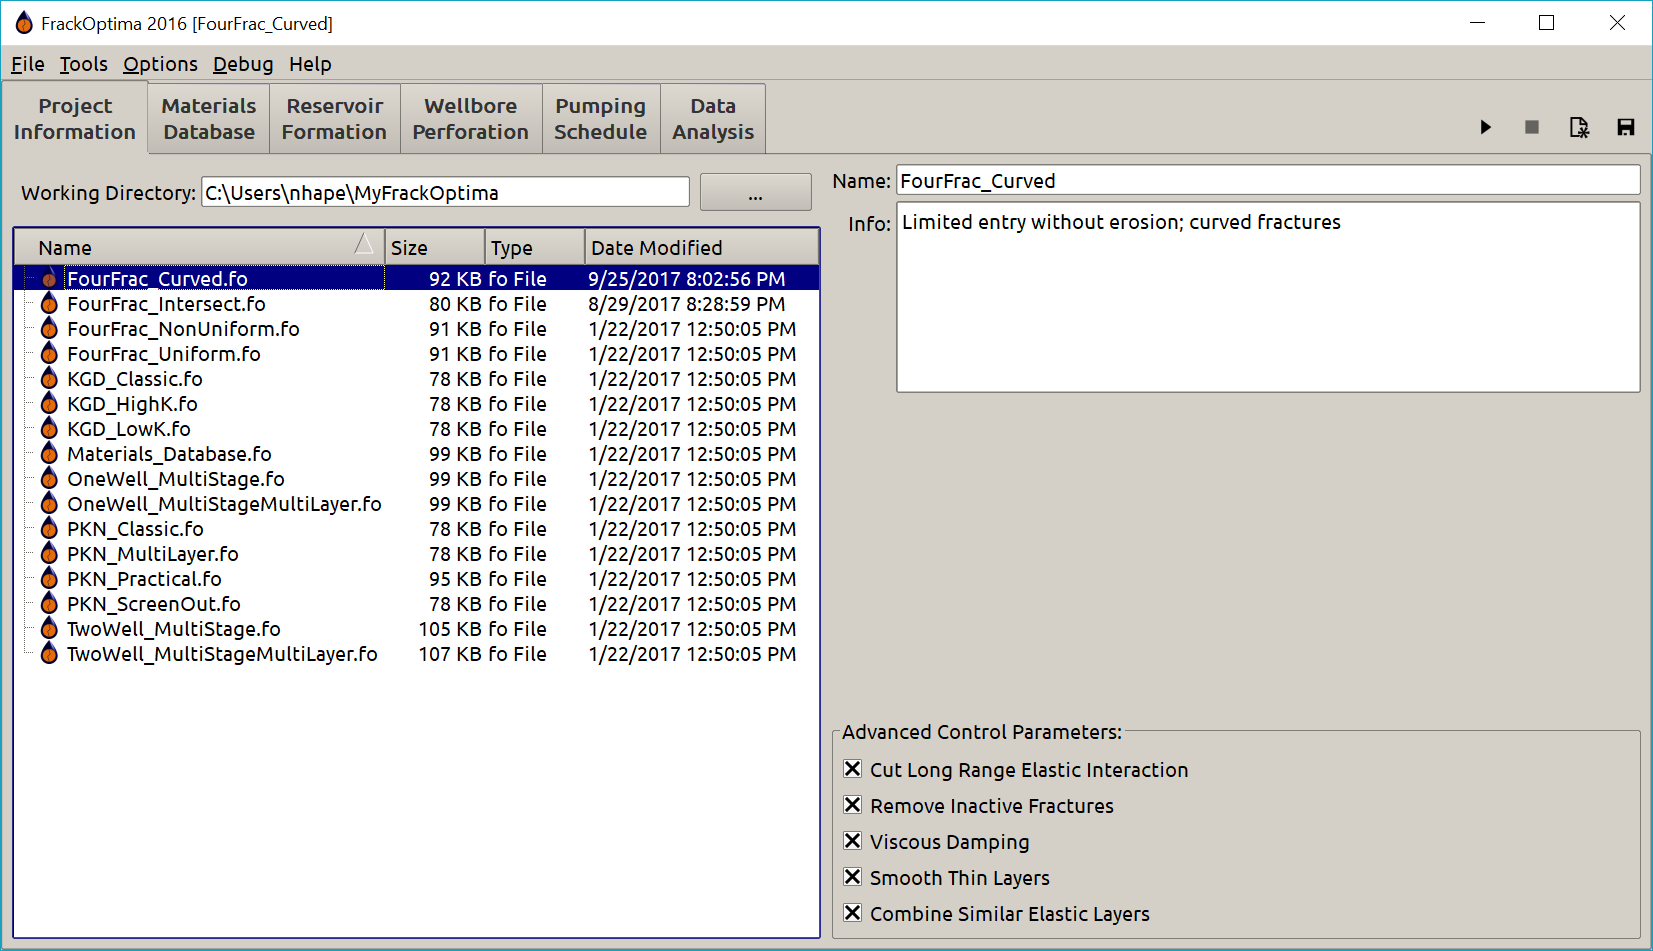This screenshot has height=951, width=1653.
Task: Select the Project Information tab
Action: click(x=75, y=119)
